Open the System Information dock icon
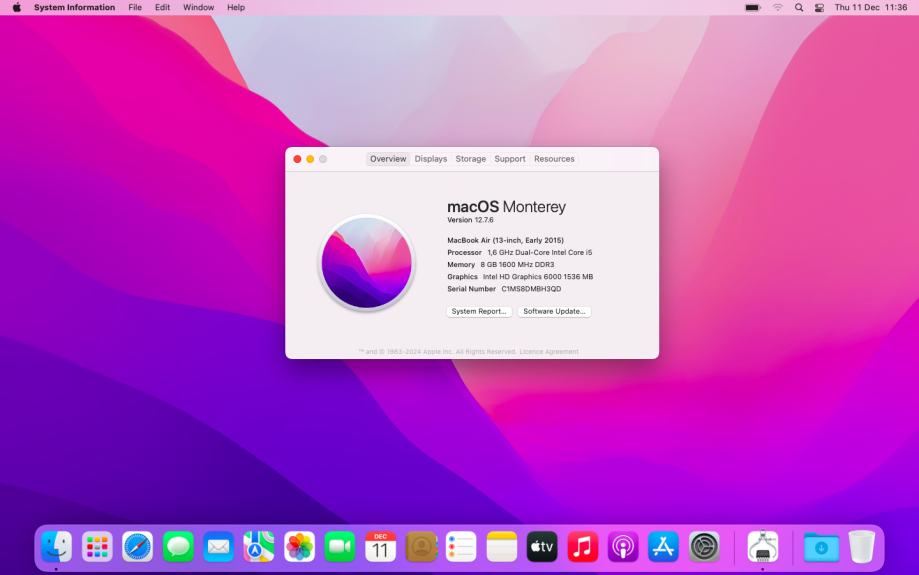The width and height of the screenshot is (919, 575). (x=763, y=547)
